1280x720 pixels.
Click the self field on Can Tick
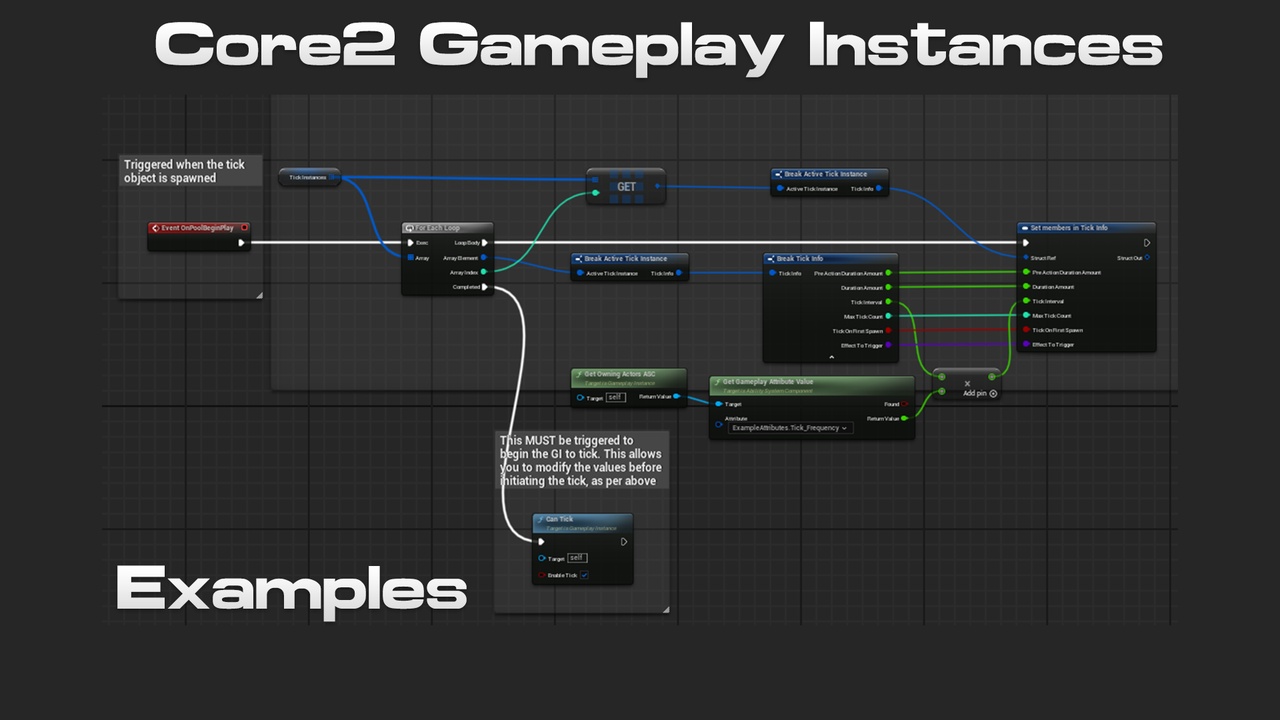point(577,558)
